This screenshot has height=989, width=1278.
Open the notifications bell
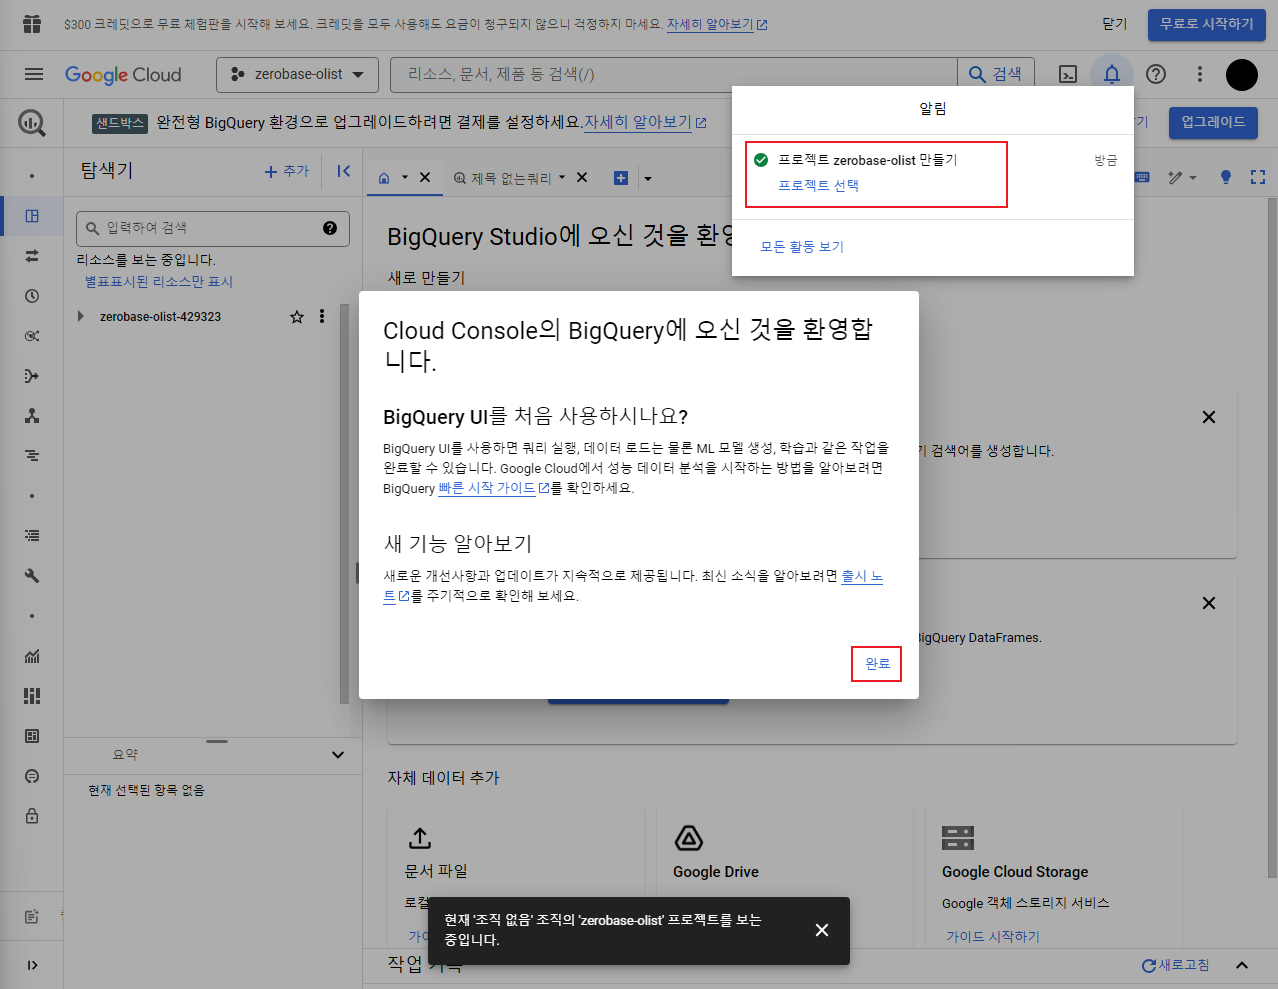pyautogui.click(x=1111, y=74)
